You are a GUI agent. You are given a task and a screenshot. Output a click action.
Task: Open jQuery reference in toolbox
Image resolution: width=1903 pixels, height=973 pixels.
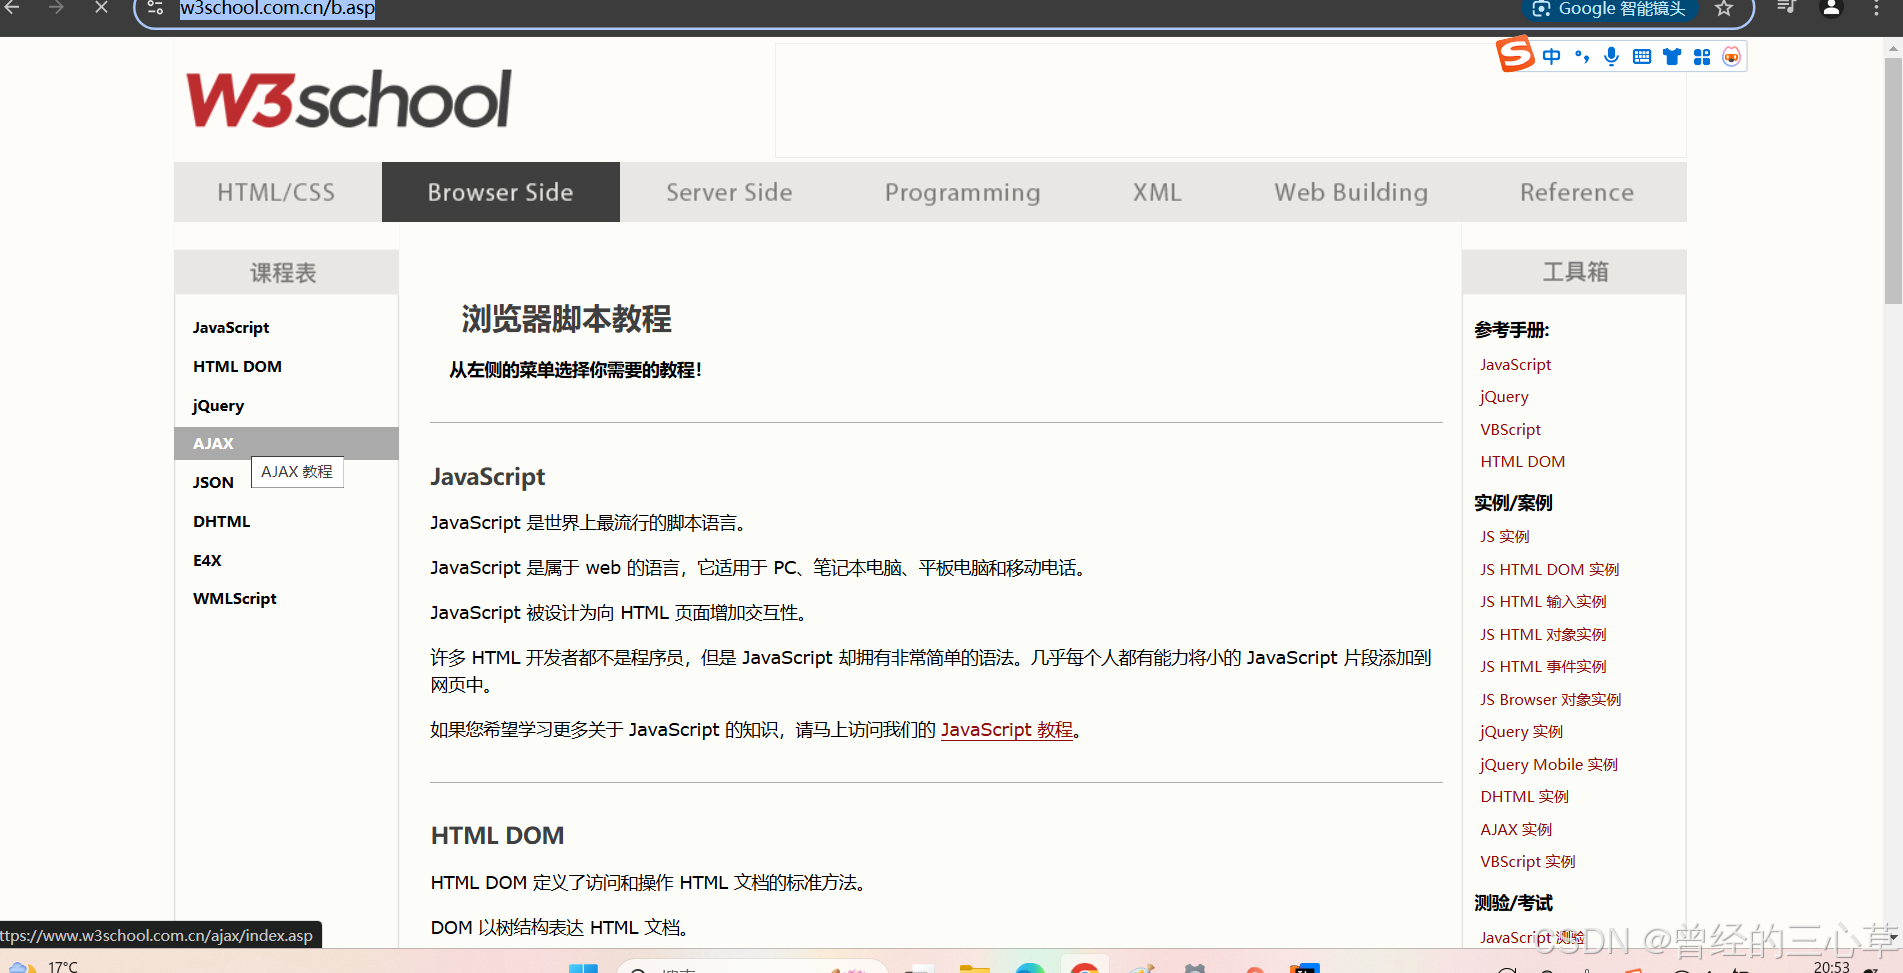[x=1504, y=397]
